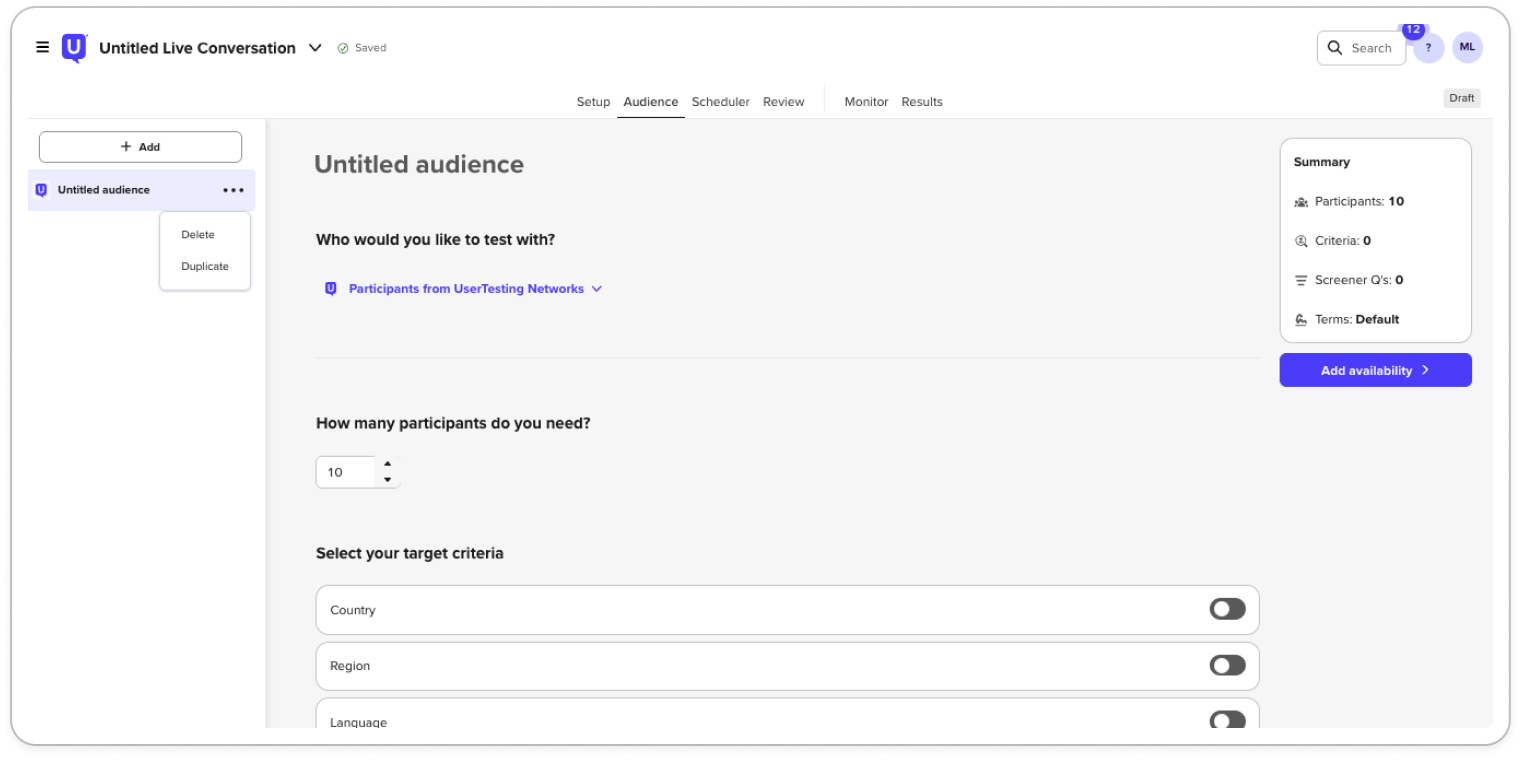Viewport: 1521px width, 760px height.
Task: Select Duplicate from the context menu
Action: click(205, 267)
